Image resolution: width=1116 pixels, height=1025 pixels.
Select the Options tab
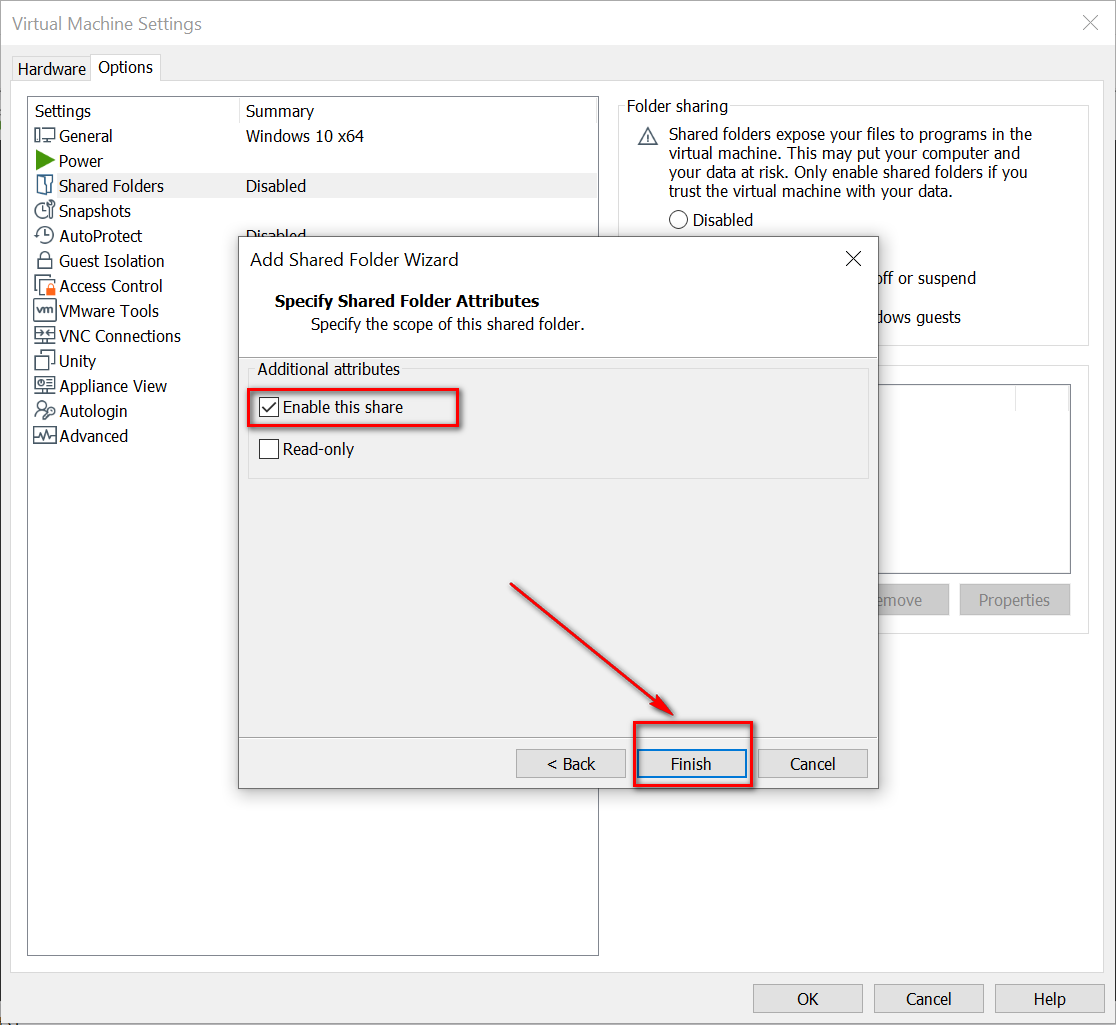125,68
